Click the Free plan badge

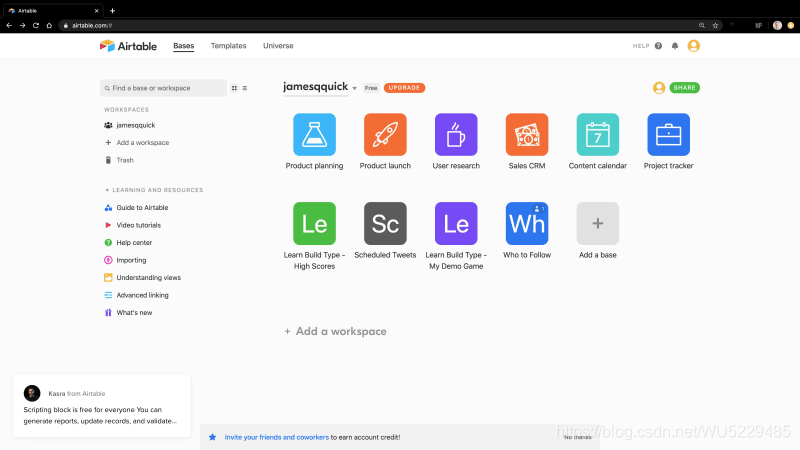pos(371,88)
